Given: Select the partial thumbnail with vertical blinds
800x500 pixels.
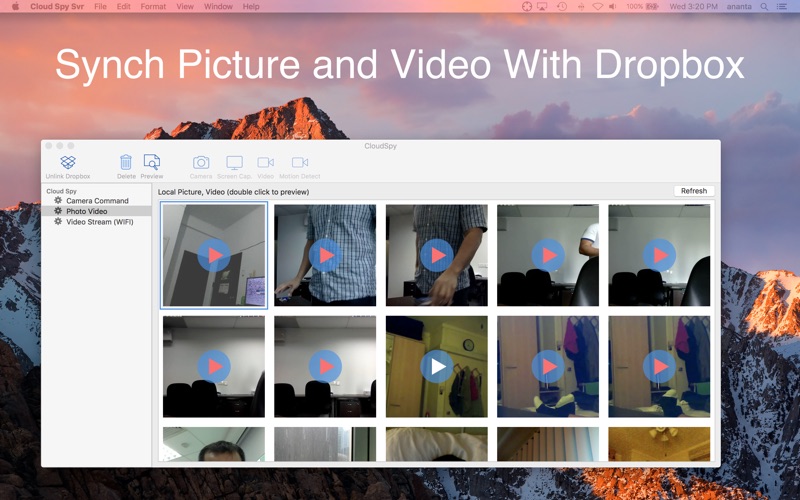Looking at the screenshot, I should click(x=548, y=444).
